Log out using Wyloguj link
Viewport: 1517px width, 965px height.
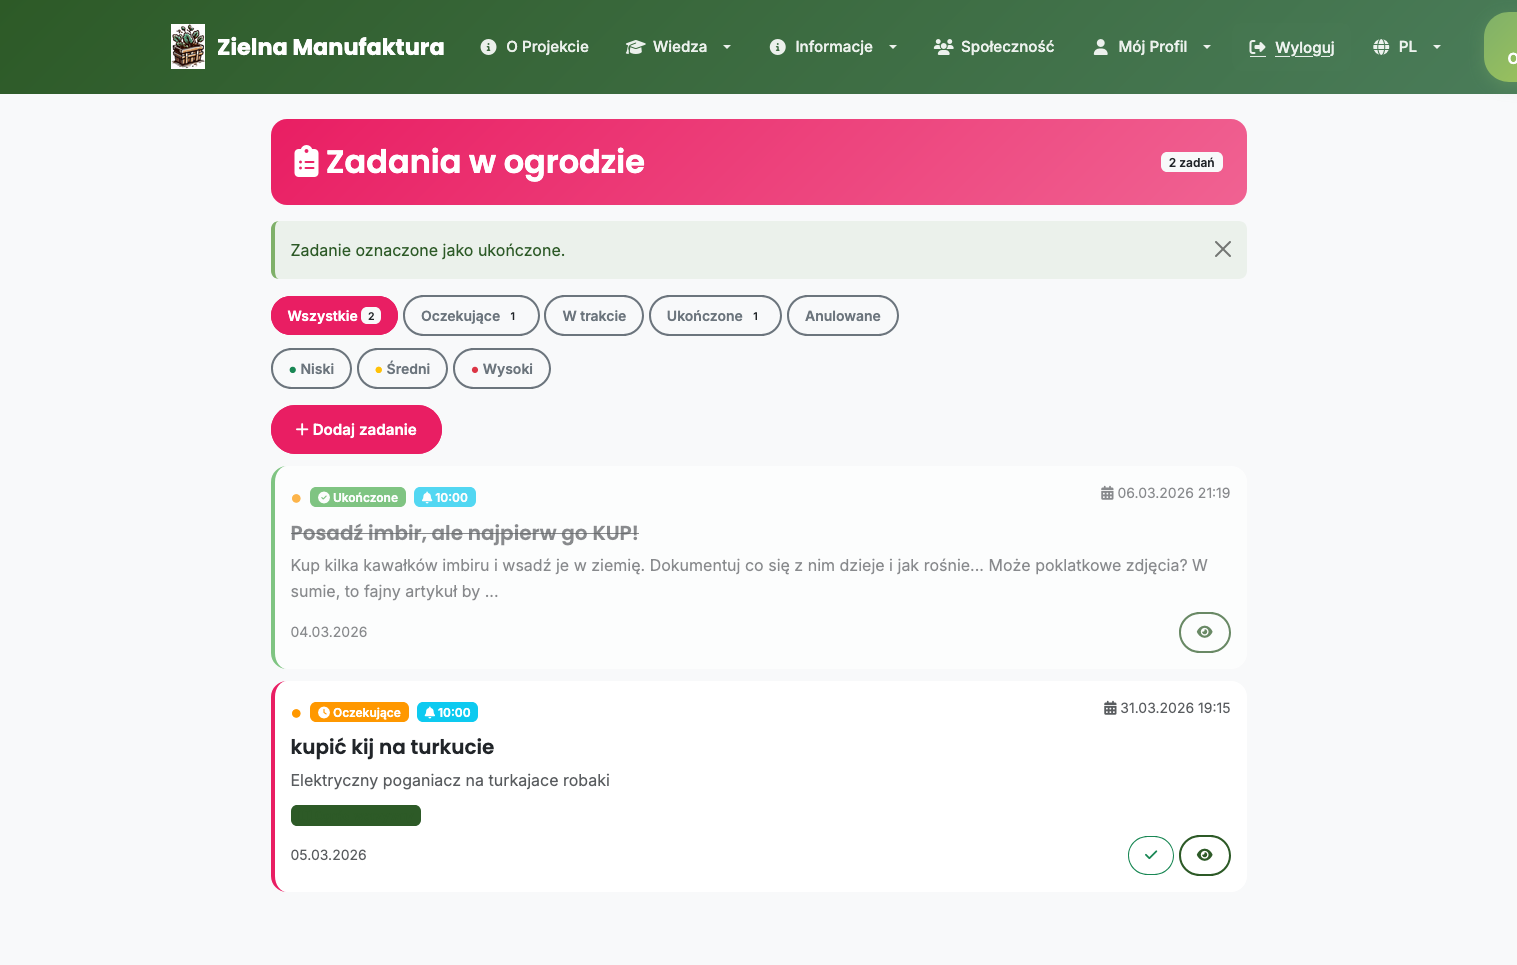tap(1292, 48)
